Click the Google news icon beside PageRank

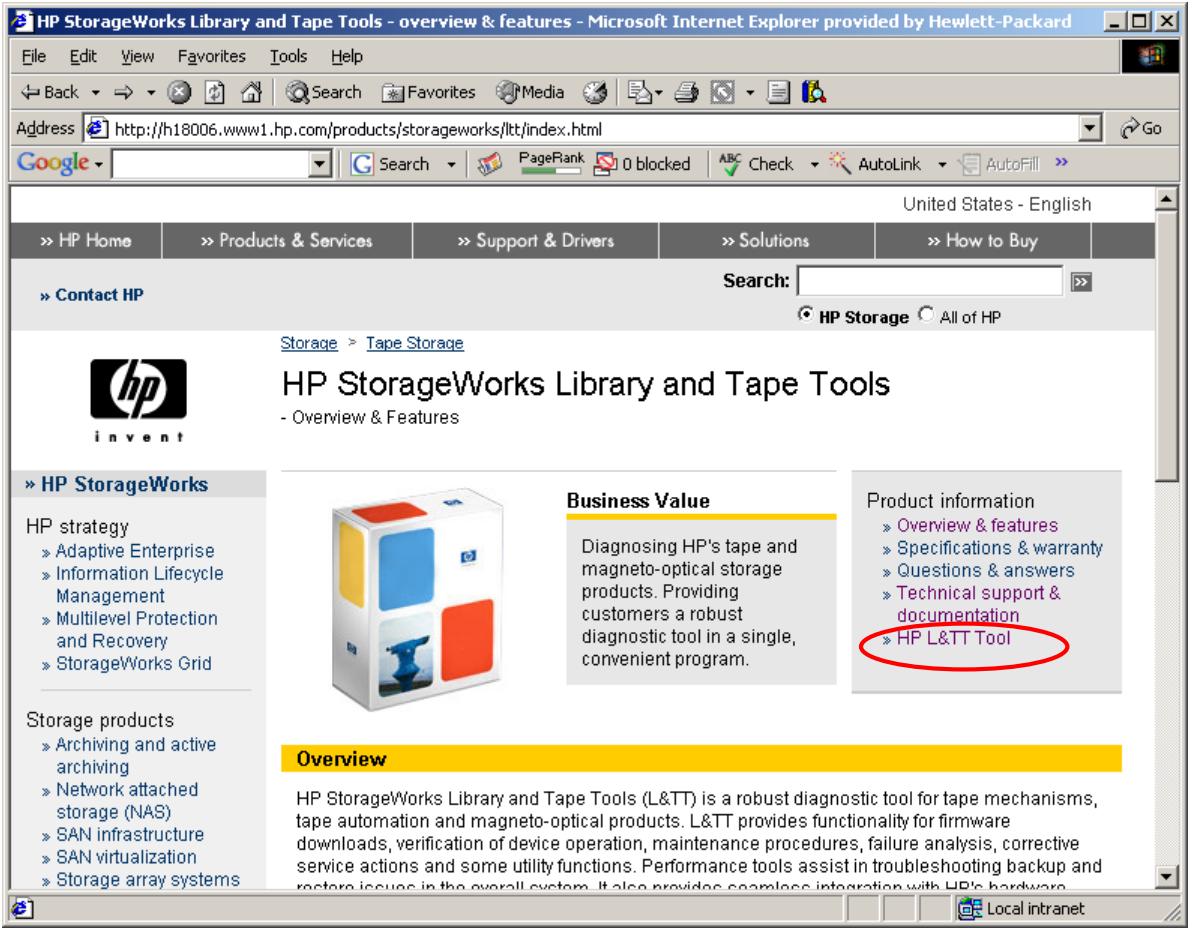coord(490,164)
